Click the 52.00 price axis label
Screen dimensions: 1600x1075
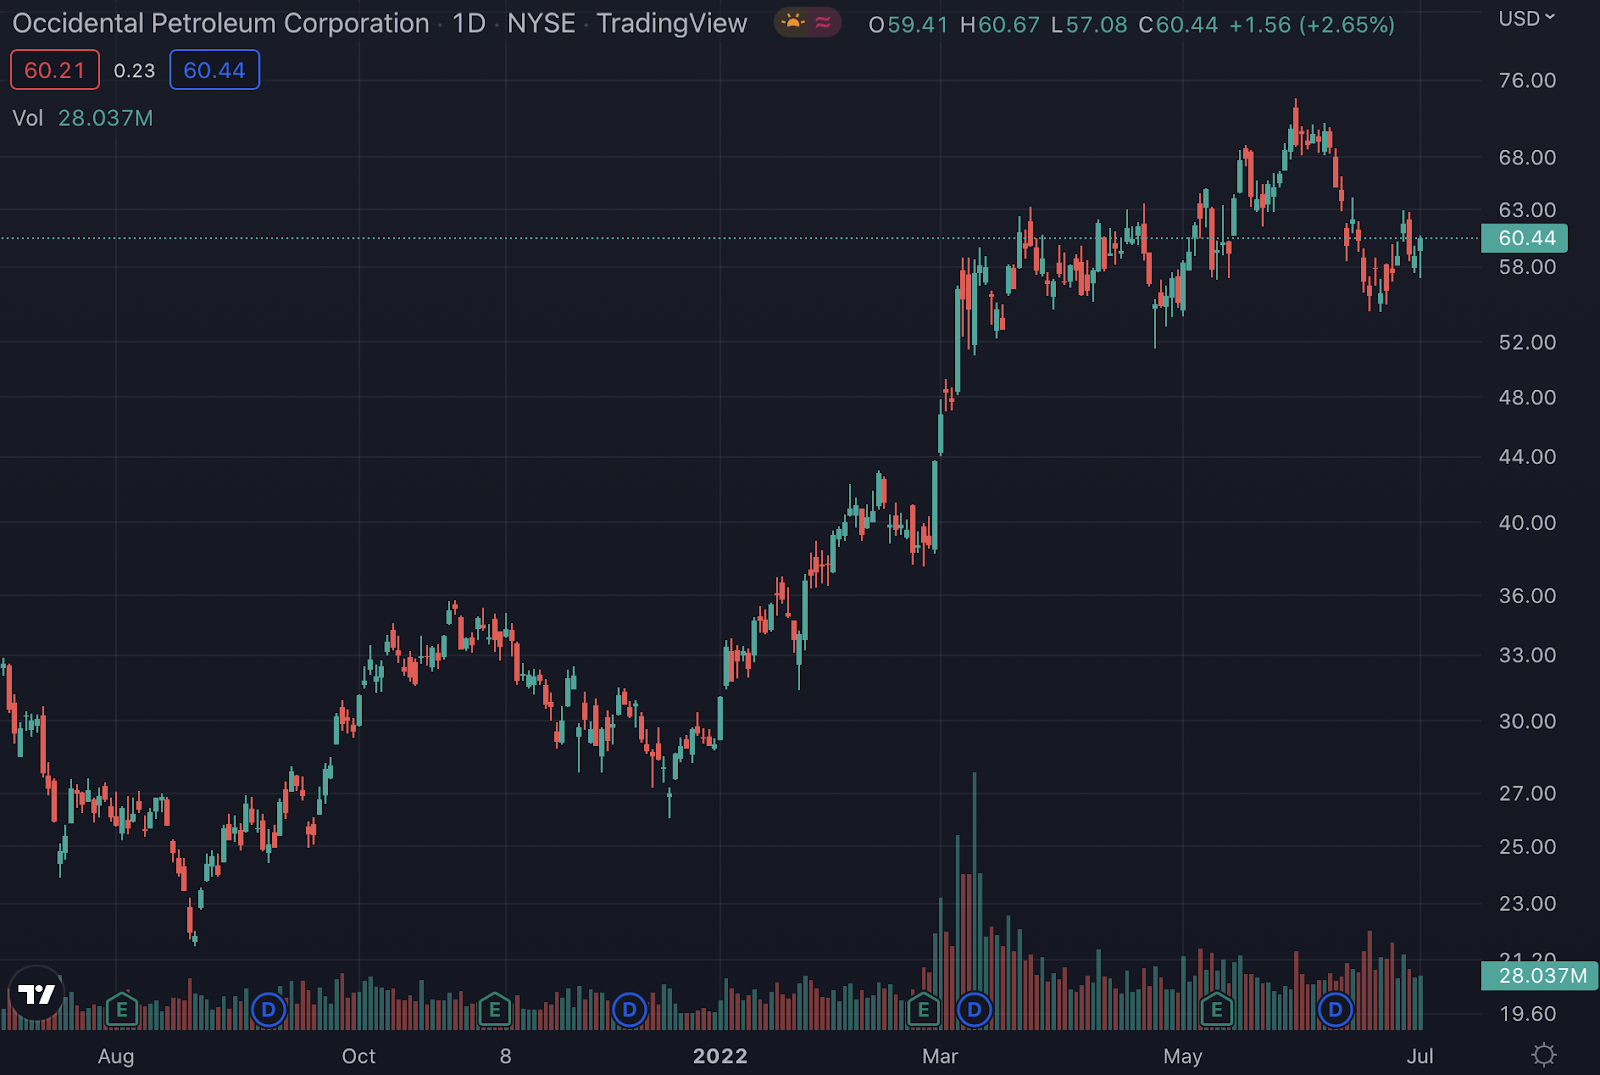click(x=1527, y=342)
